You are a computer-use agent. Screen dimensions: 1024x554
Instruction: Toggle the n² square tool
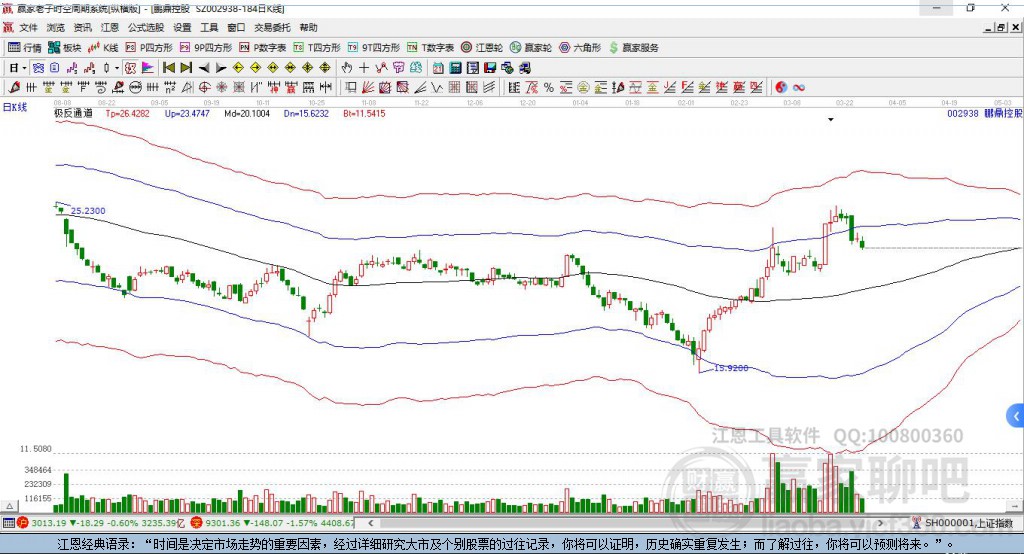click(169, 87)
